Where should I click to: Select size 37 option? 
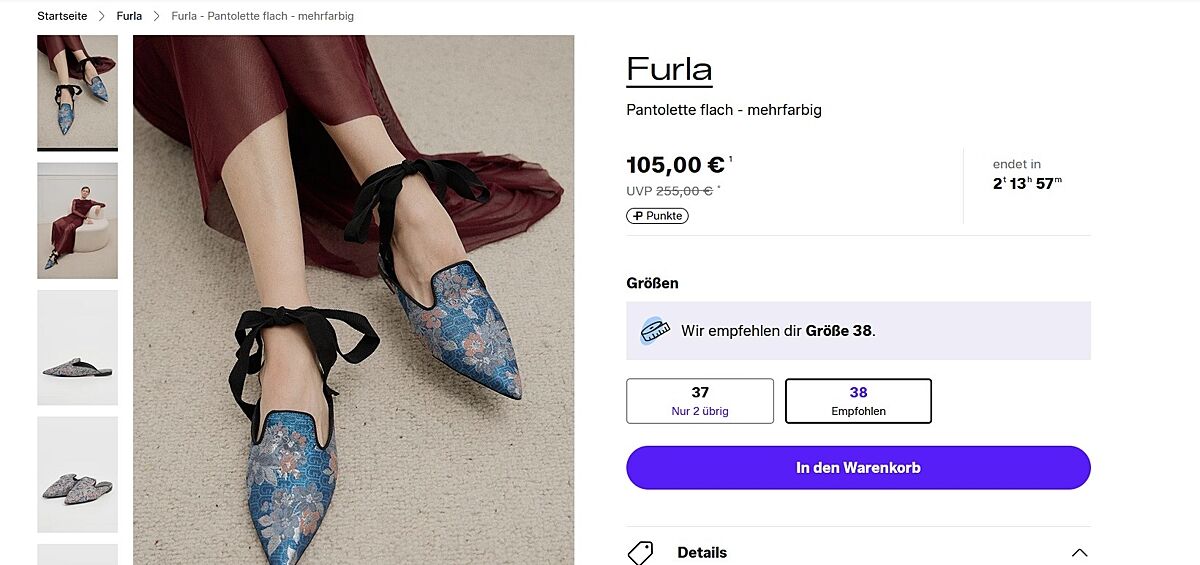click(700, 401)
